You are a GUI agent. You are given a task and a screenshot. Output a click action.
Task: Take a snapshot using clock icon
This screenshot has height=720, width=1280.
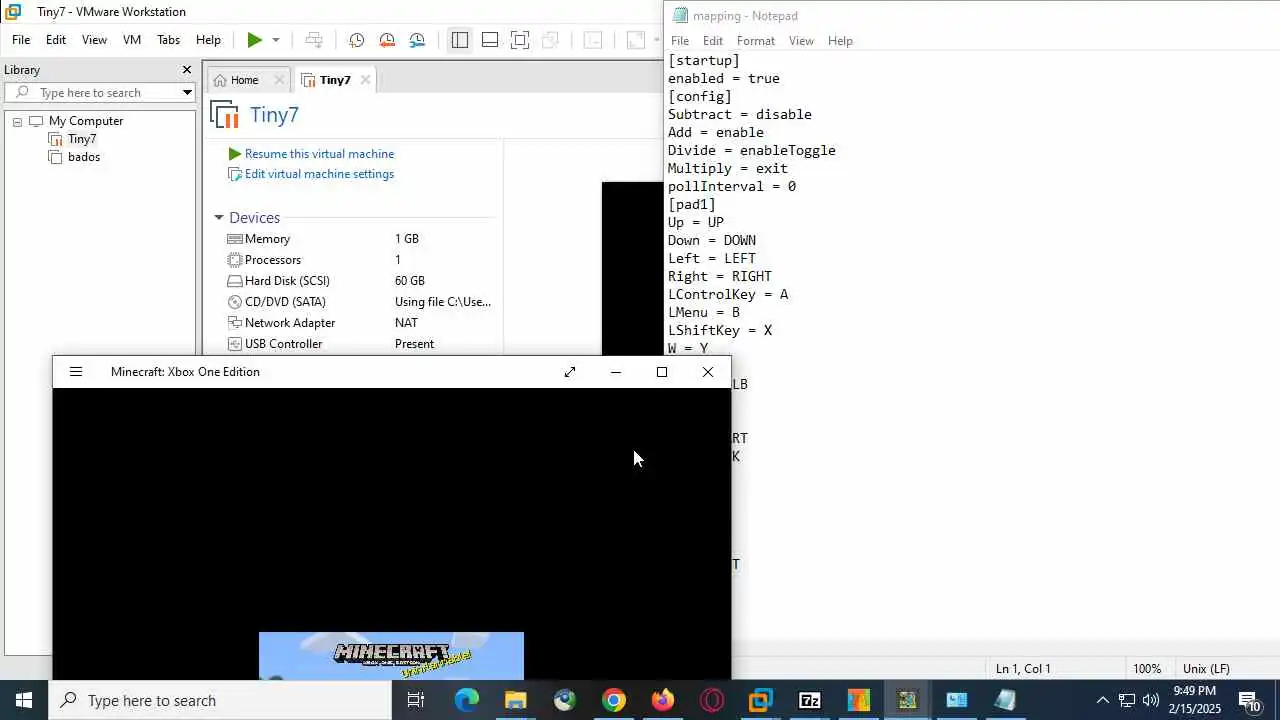[356, 40]
